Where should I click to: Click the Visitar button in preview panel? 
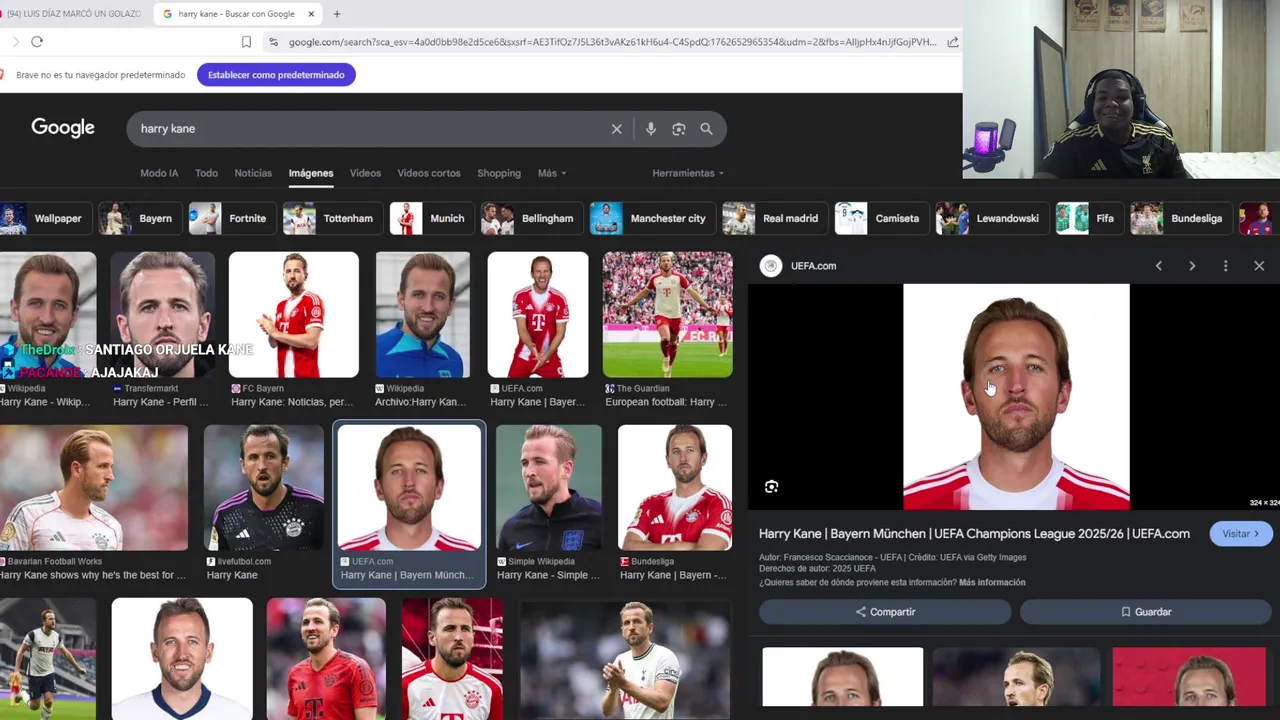pos(1240,534)
